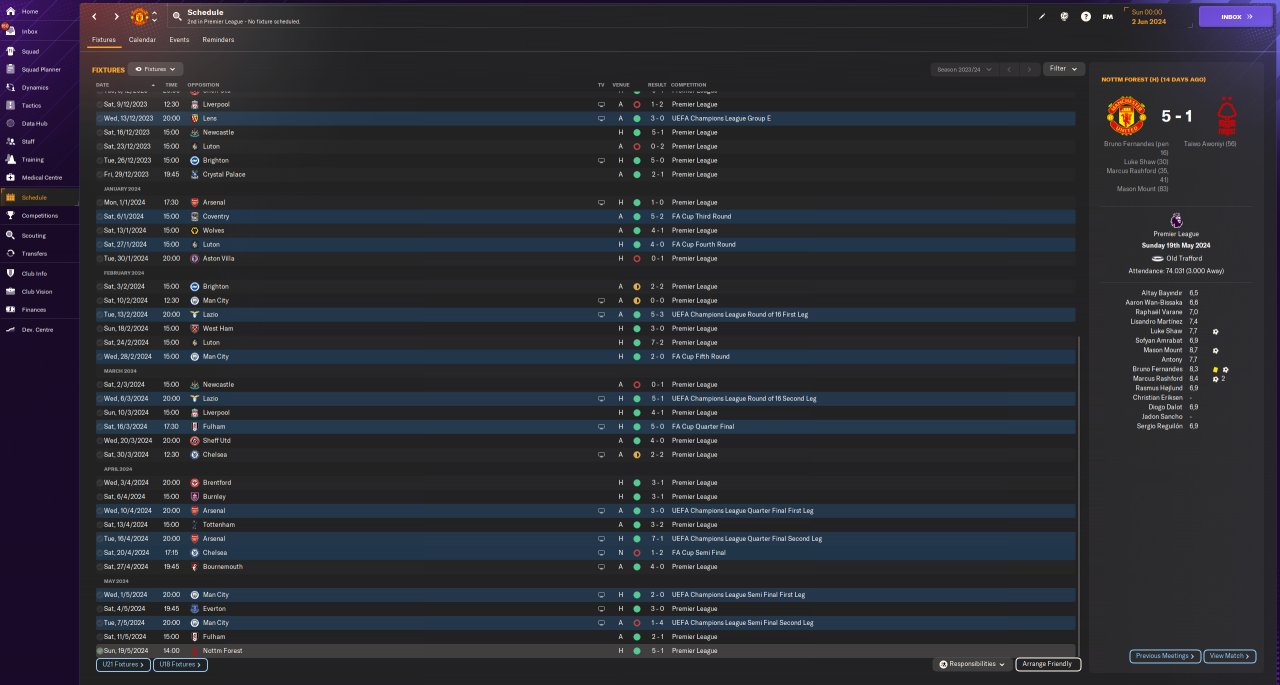Open the FM menu icon
Image resolution: width=1280 pixels, height=685 pixels.
coord(1107,16)
